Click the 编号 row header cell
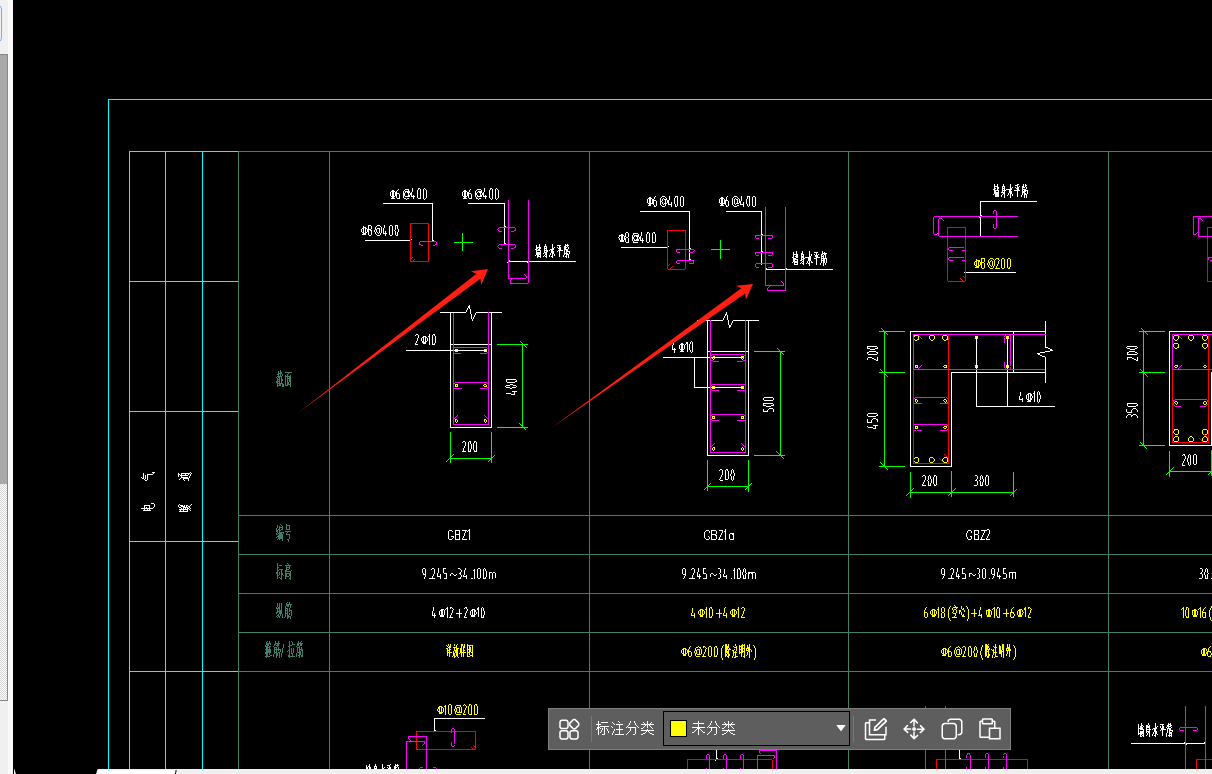This screenshot has width=1212, height=774. [x=285, y=535]
